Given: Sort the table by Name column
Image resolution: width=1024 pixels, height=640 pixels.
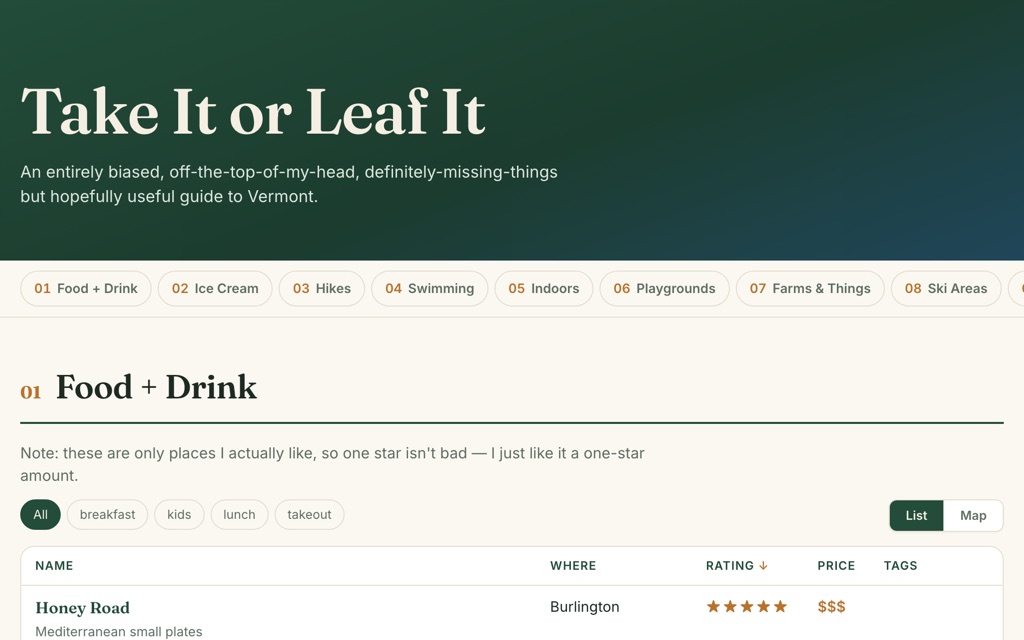Looking at the screenshot, I should click(x=54, y=566).
